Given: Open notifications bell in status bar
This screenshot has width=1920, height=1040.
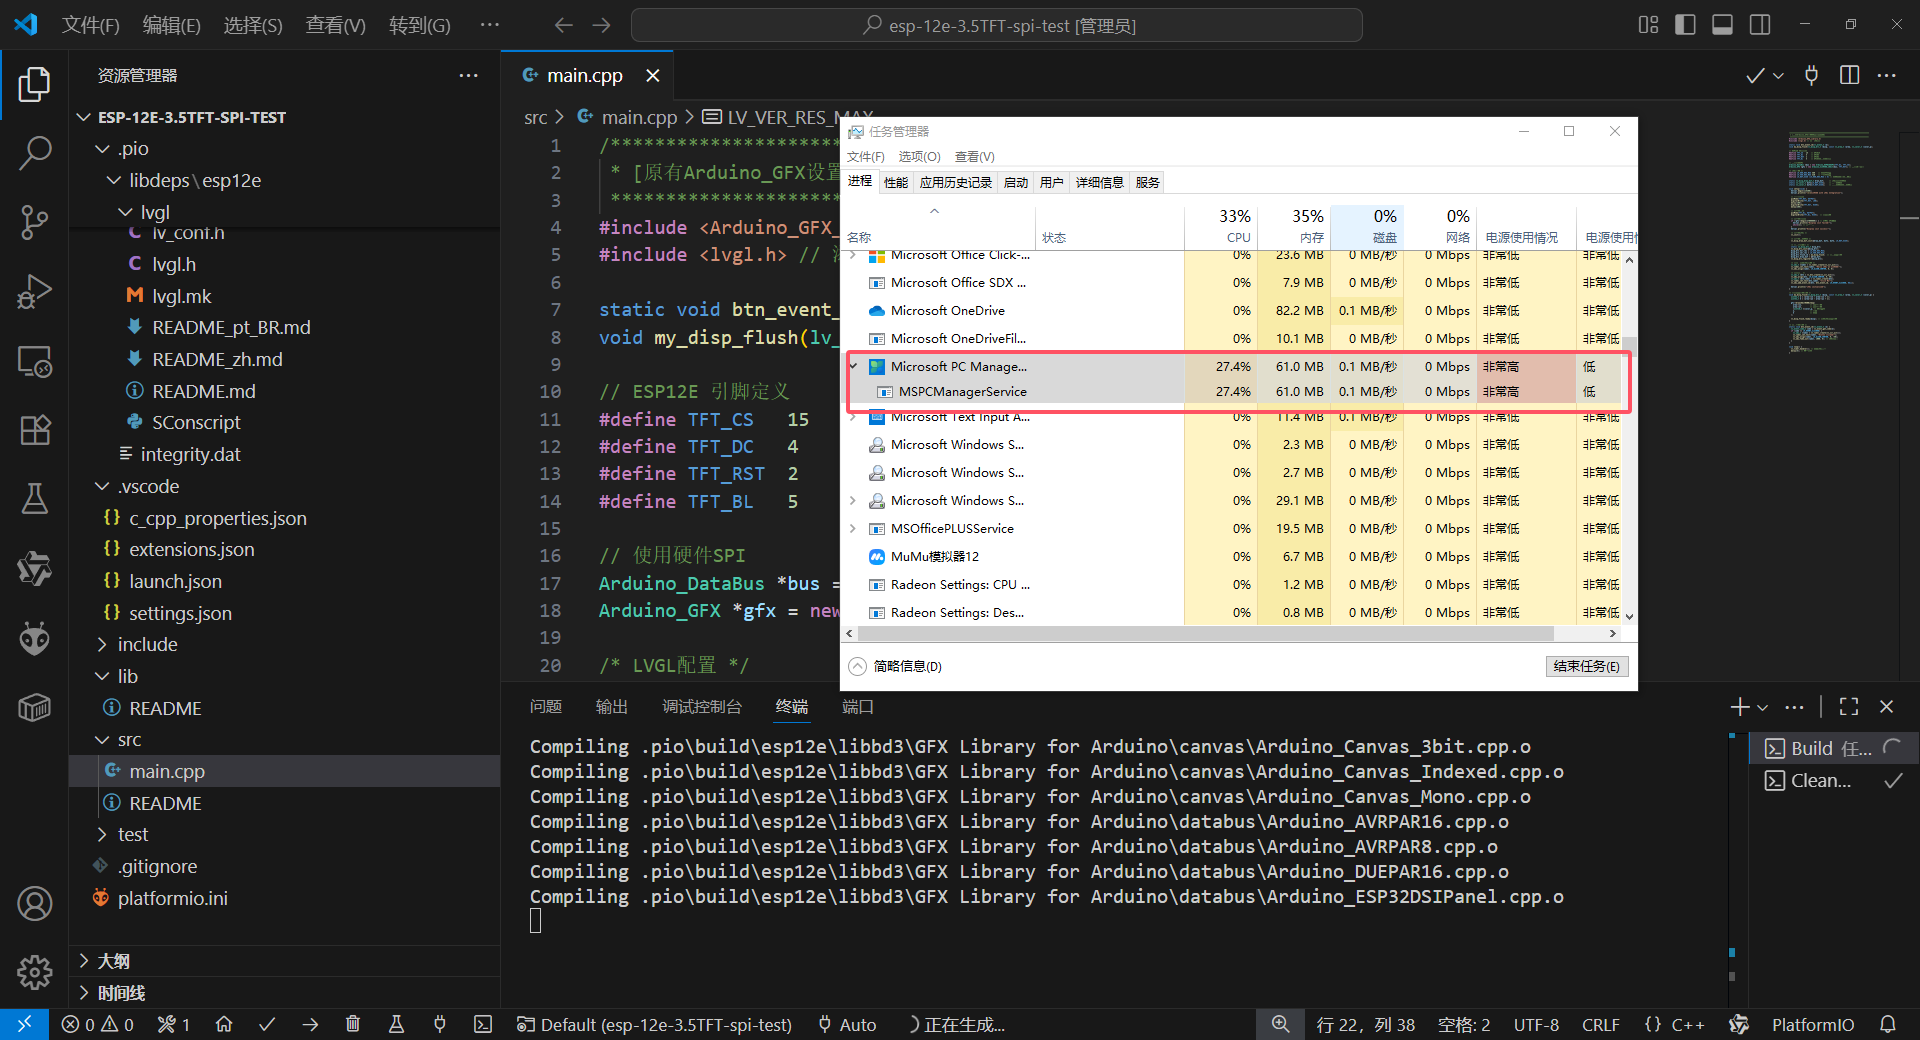Looking at the screenshot, I should click(1888, 1024).
